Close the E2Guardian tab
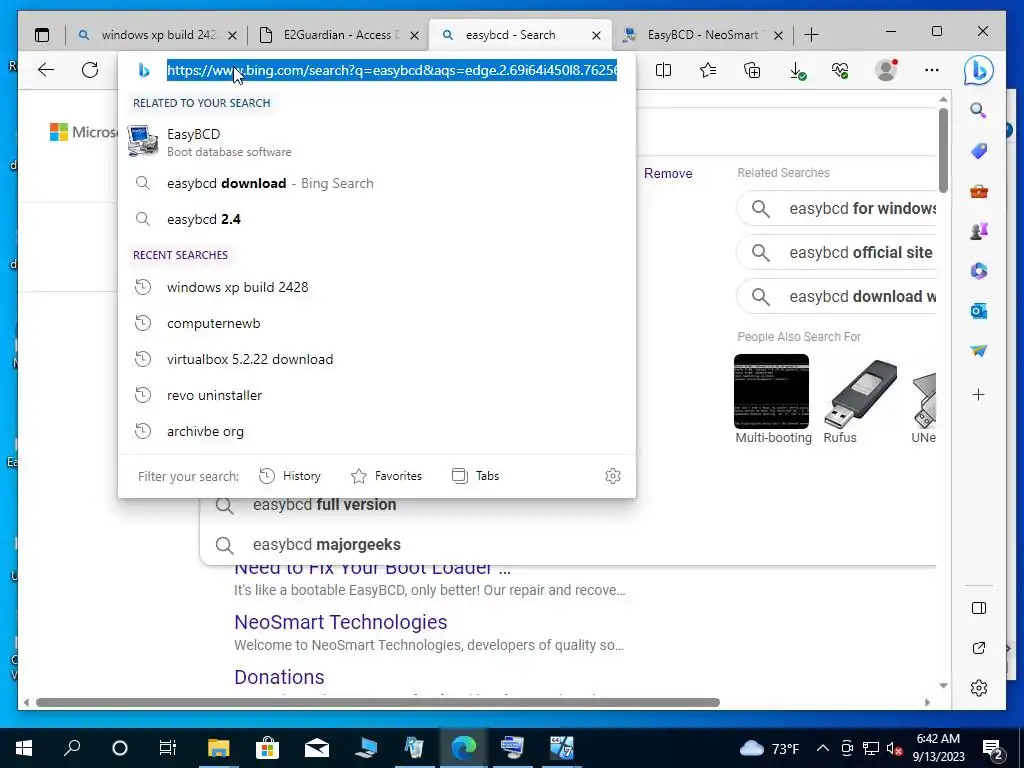 tap(414, 35)
